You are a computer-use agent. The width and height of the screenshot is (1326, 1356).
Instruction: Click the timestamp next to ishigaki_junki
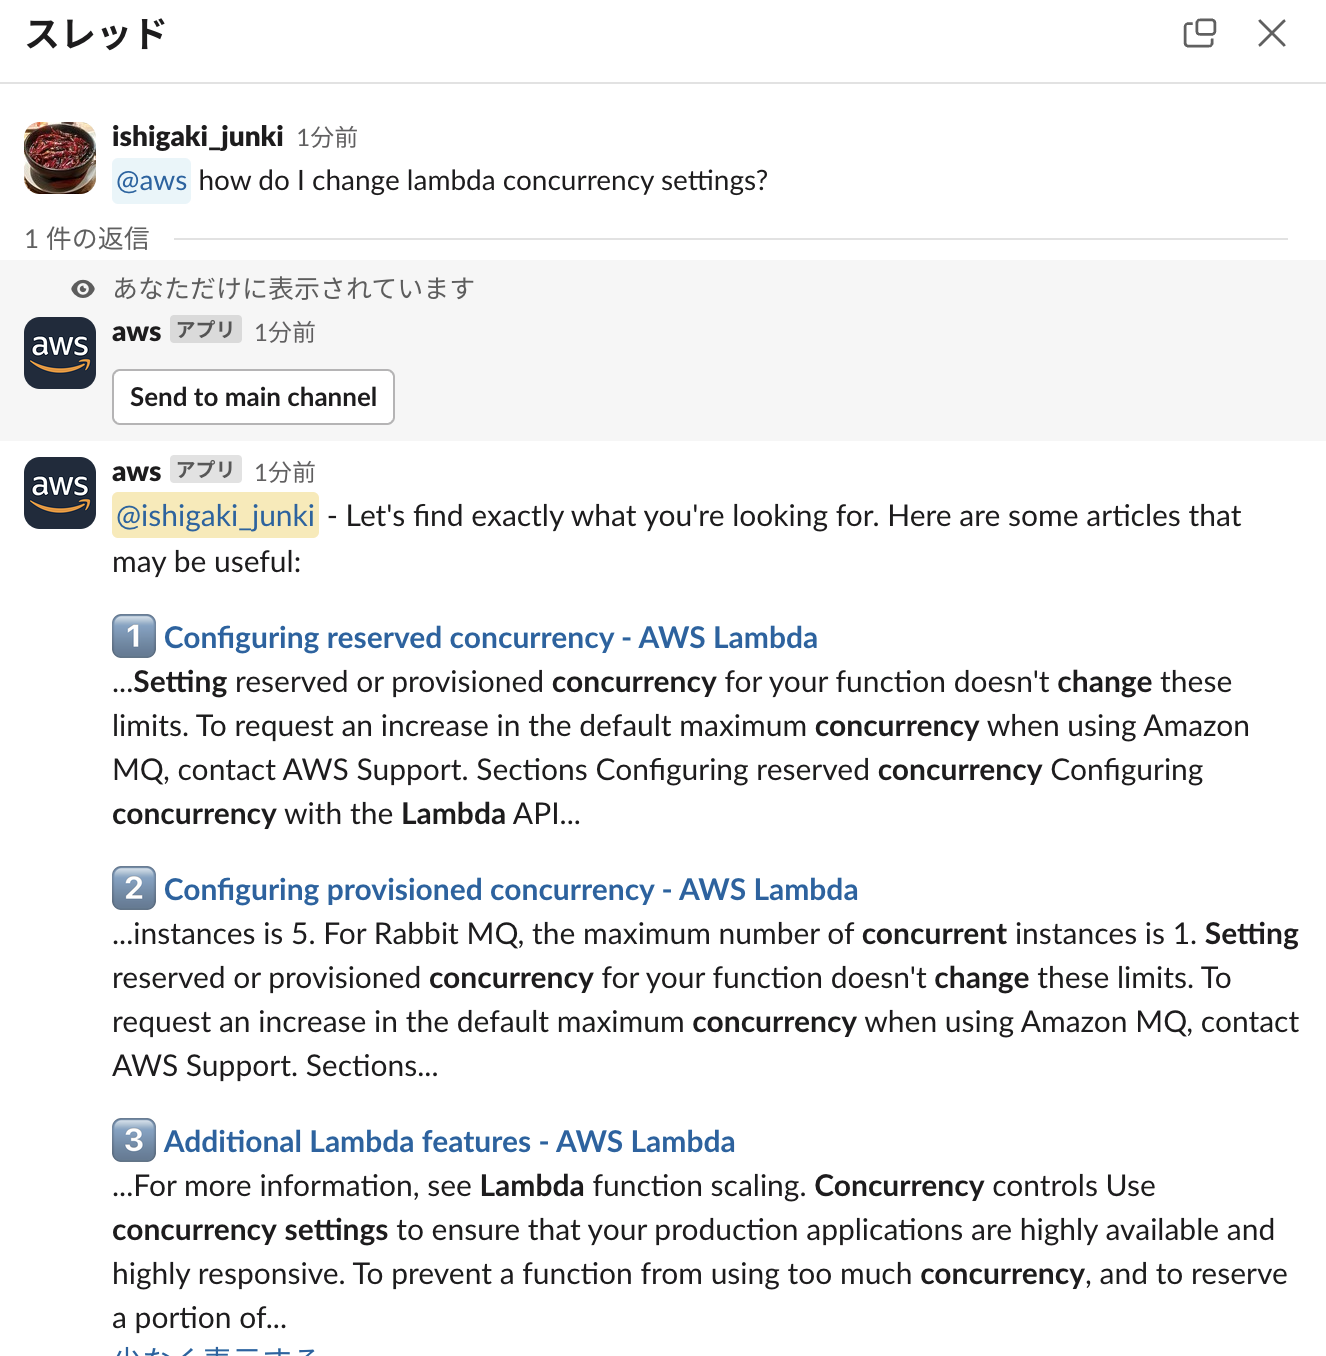(327, 137)
